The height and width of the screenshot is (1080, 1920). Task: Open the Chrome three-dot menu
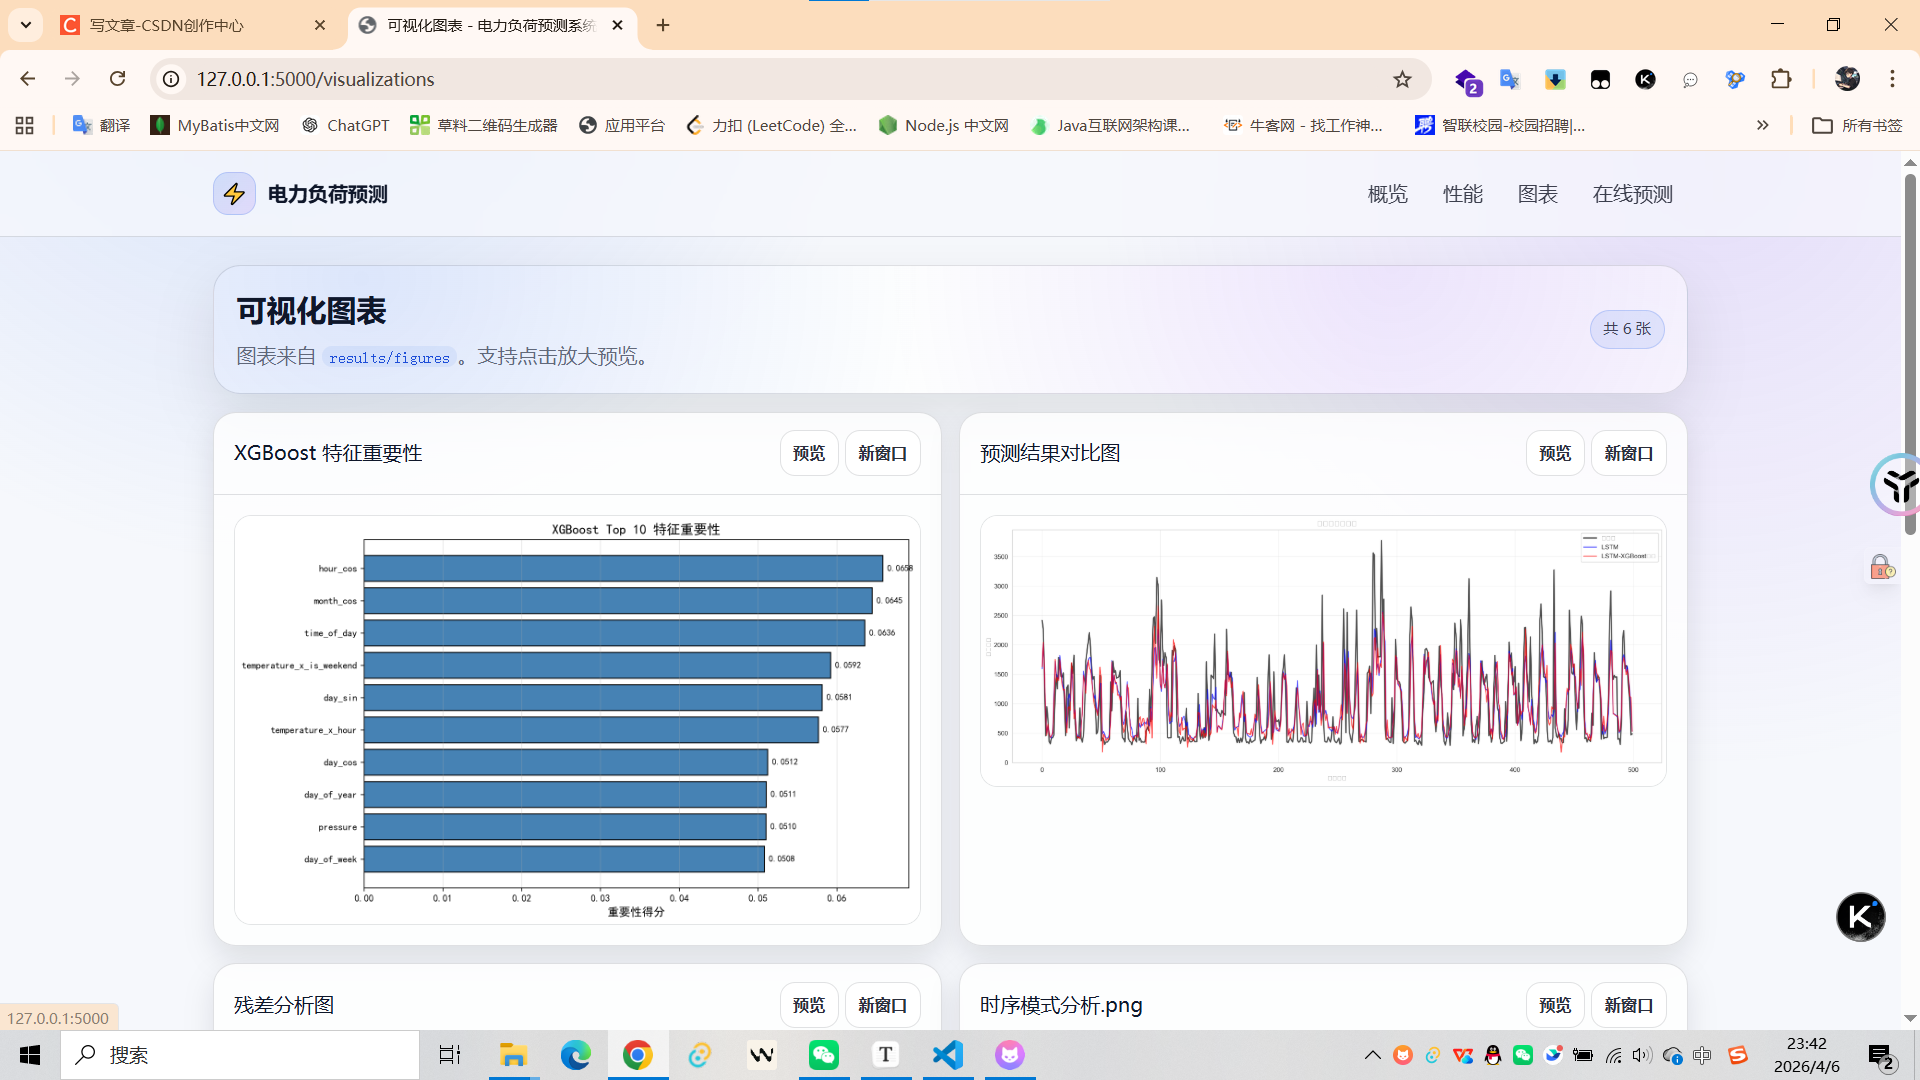click(1892, 79)
